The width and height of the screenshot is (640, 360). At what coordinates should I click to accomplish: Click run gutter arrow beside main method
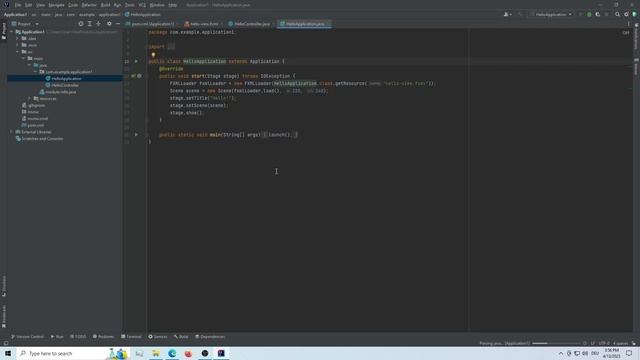click(x=136, y=134)
